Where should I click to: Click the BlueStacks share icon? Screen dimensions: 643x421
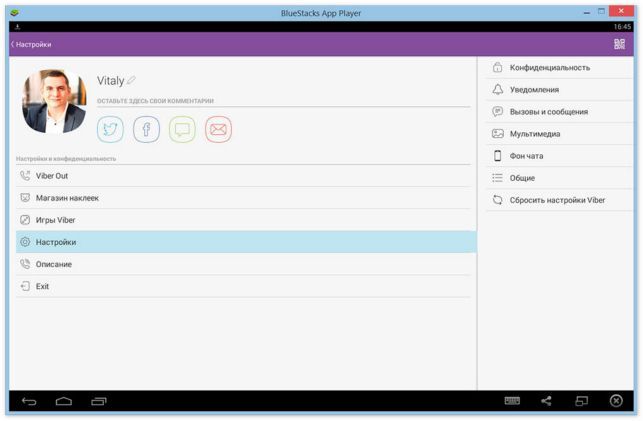coord(546,401)
